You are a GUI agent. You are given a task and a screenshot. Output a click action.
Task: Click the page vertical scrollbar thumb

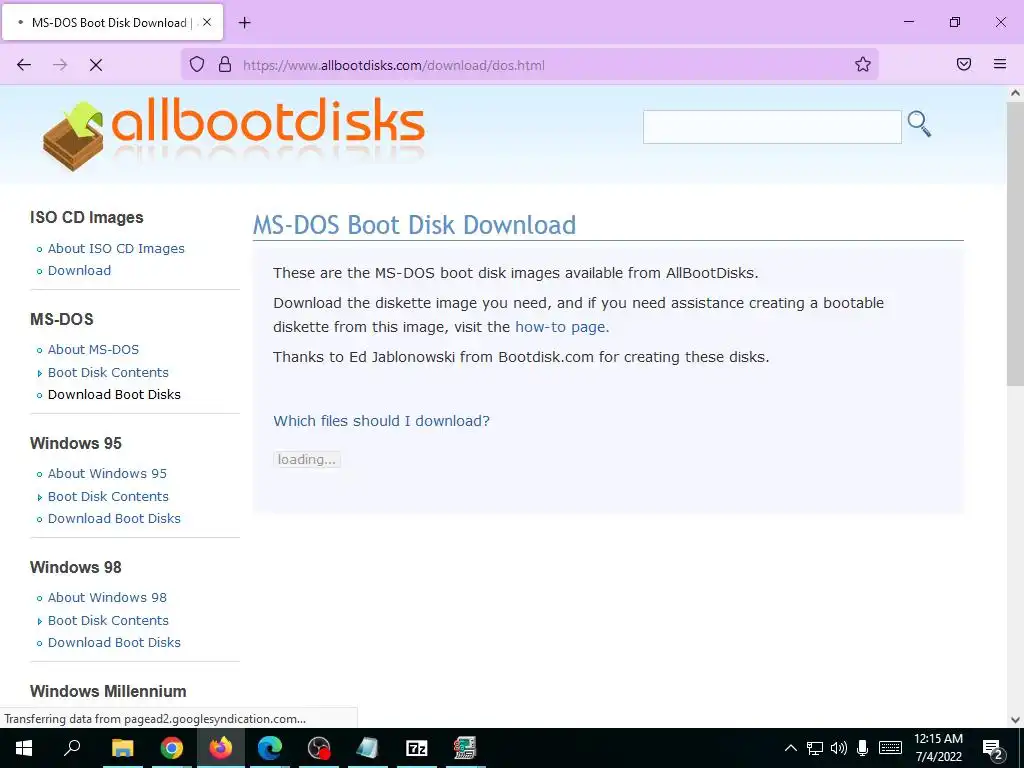(1015, 243)
